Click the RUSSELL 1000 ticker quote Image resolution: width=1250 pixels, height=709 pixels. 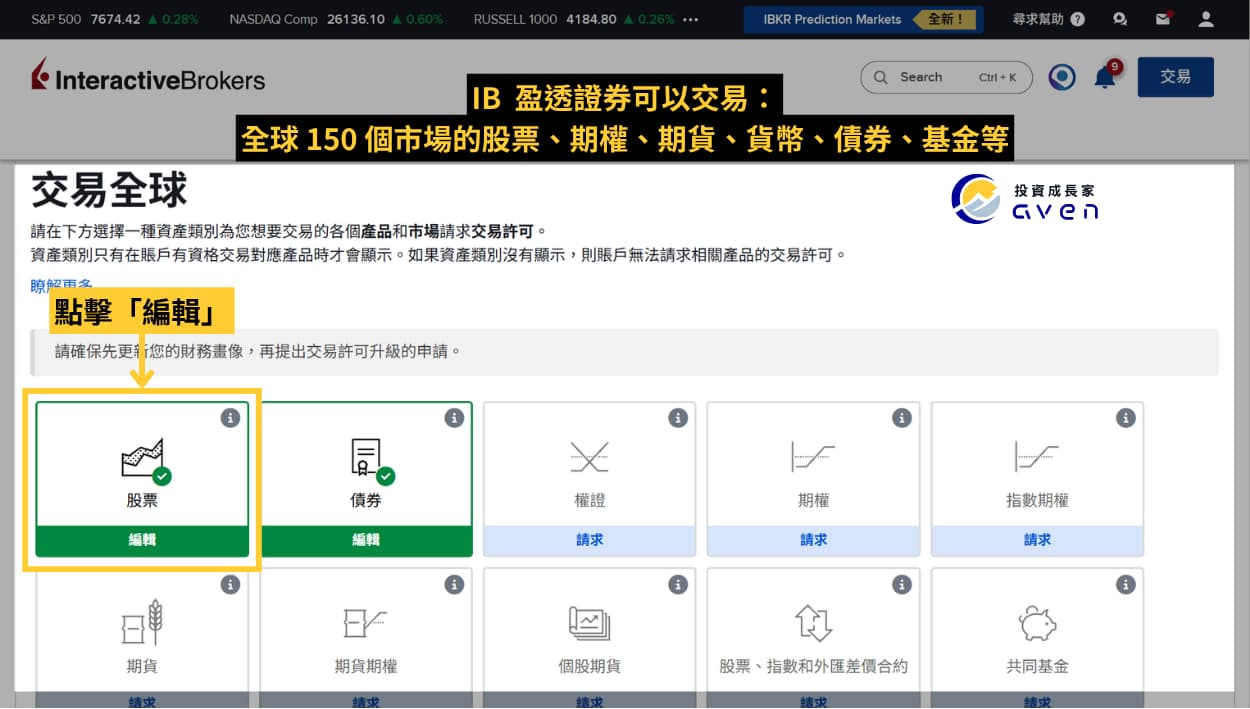pos(574,19)
